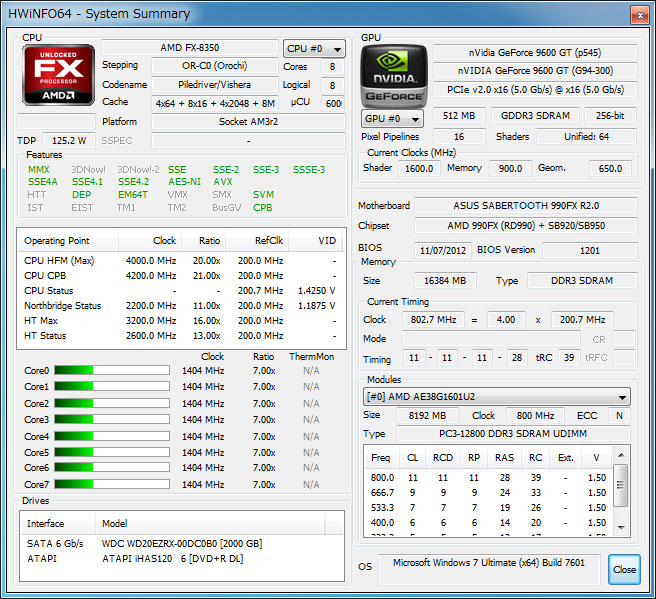Click the Interface column header in Drives
This screenshot has height=599, width=656.
58,523
